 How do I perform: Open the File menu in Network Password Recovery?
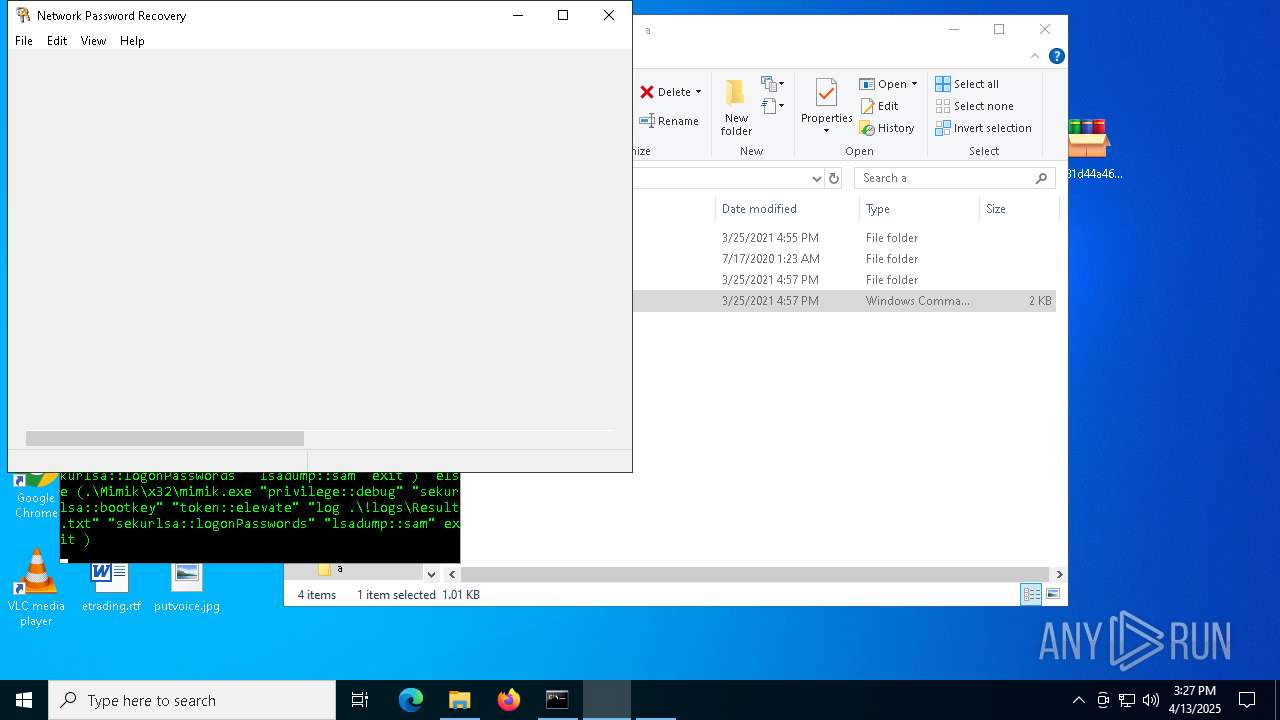[24, 41]
